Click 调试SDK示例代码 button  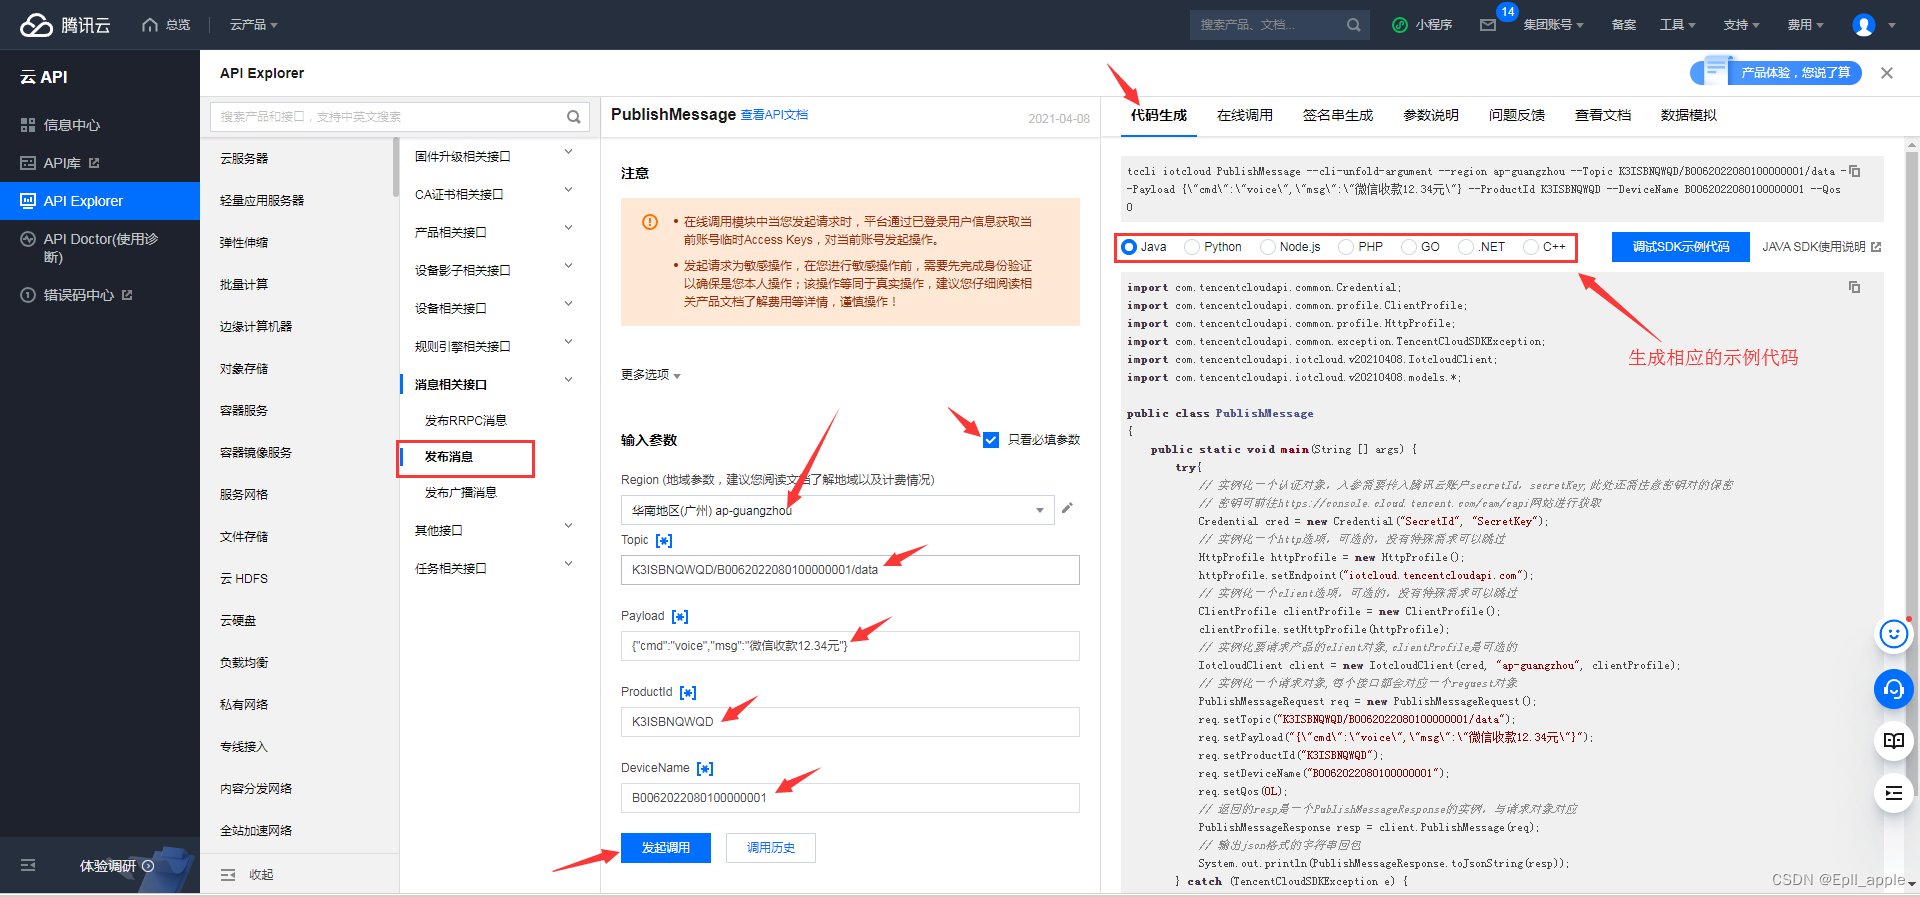coord(1681,247)
